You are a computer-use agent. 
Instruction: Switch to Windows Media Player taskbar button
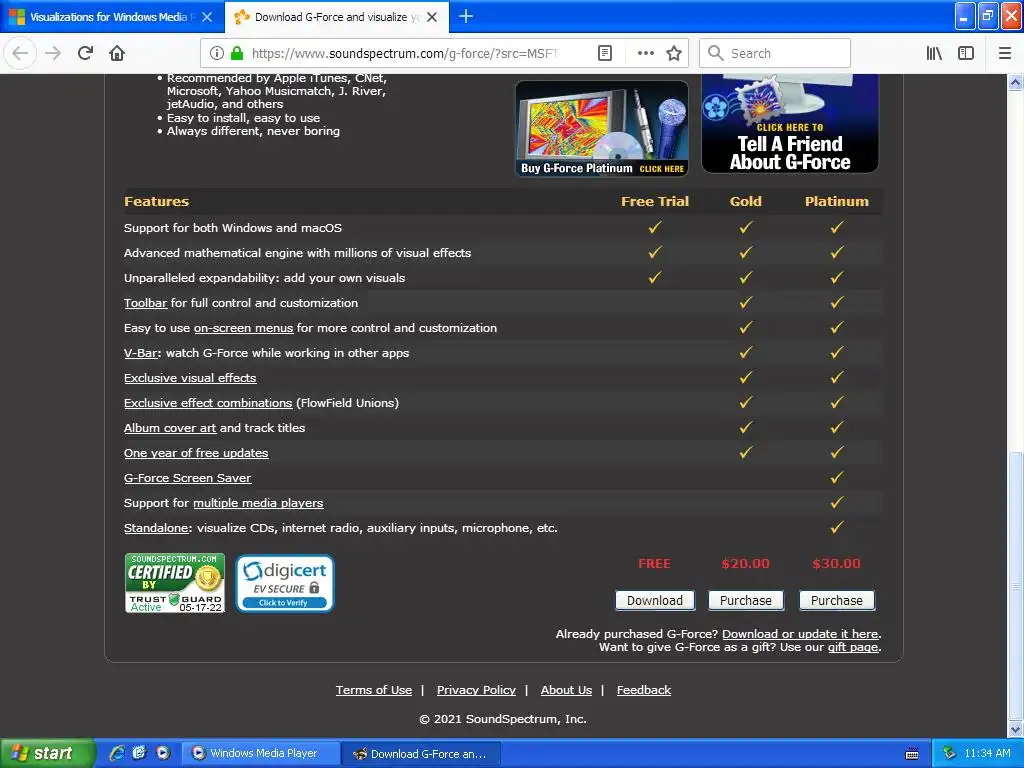259,754
